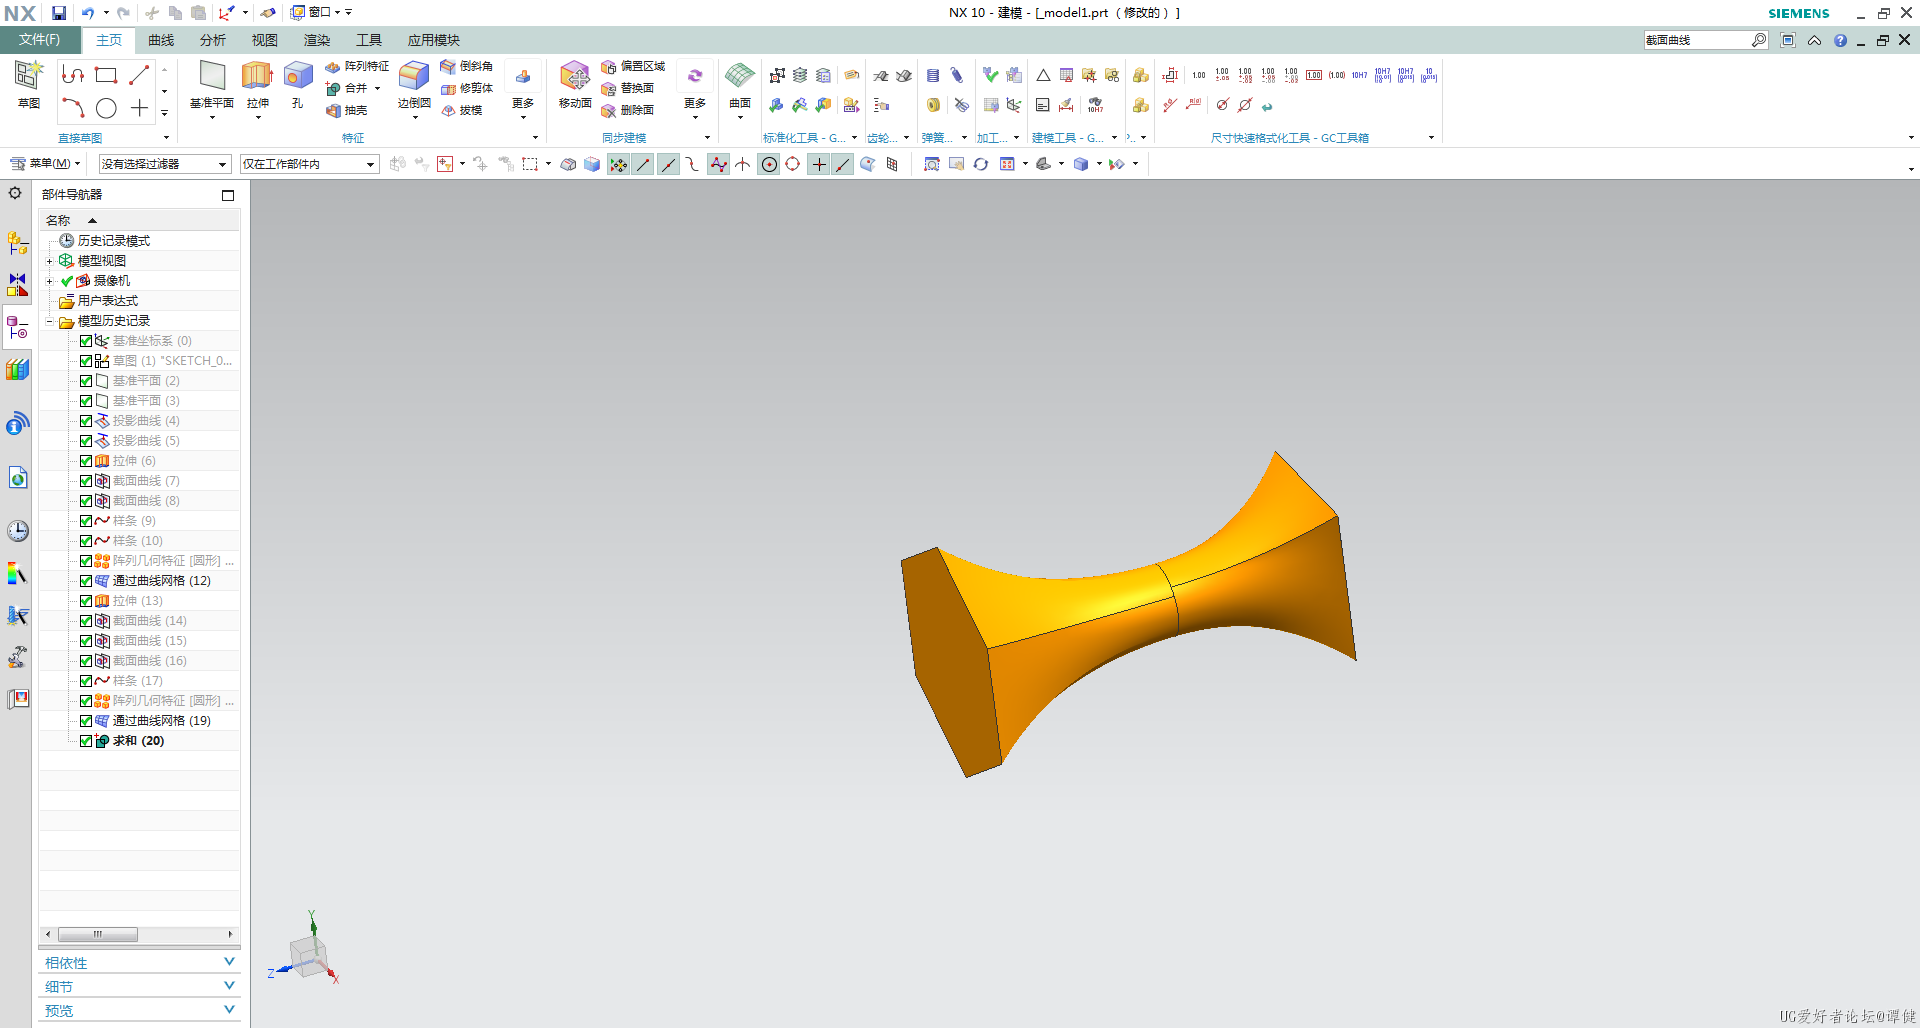The width and height of the screenshot is (1920, 1028).
Task: Switch to the 应用模块 ribbon tab
Action: click(x=433, y=40)
